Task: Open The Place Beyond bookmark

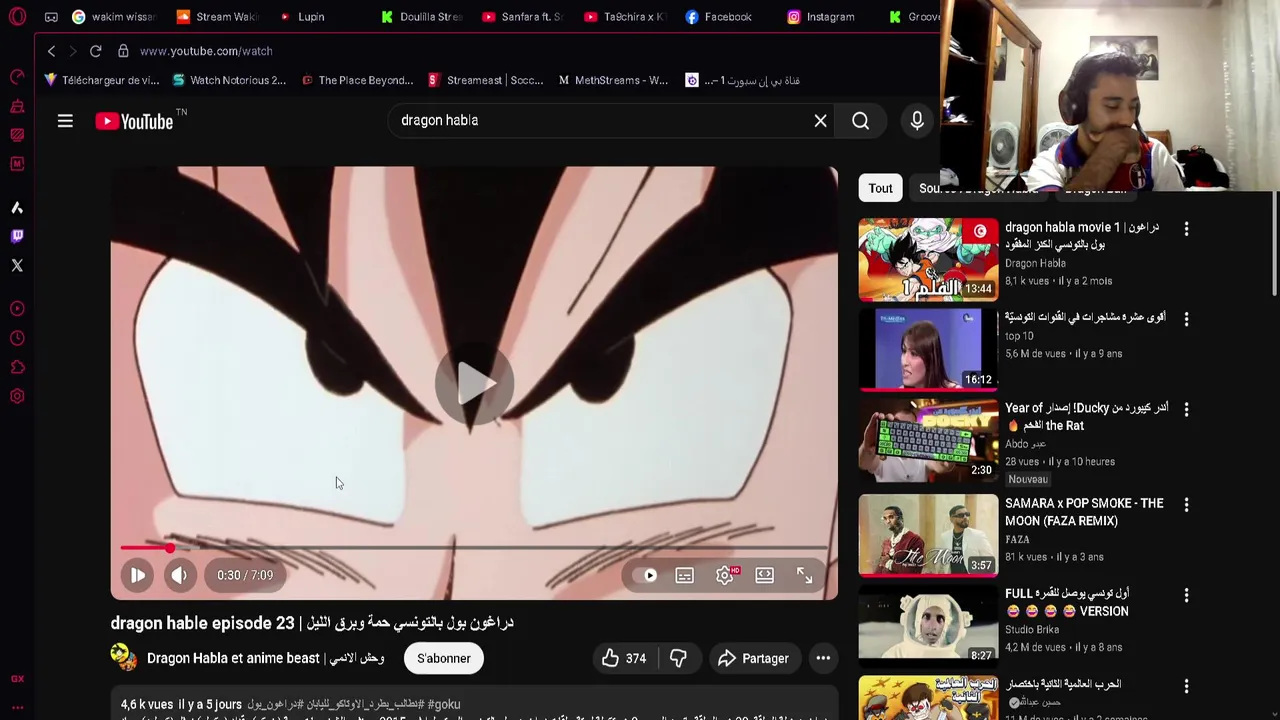Action: tap(357, 80)
